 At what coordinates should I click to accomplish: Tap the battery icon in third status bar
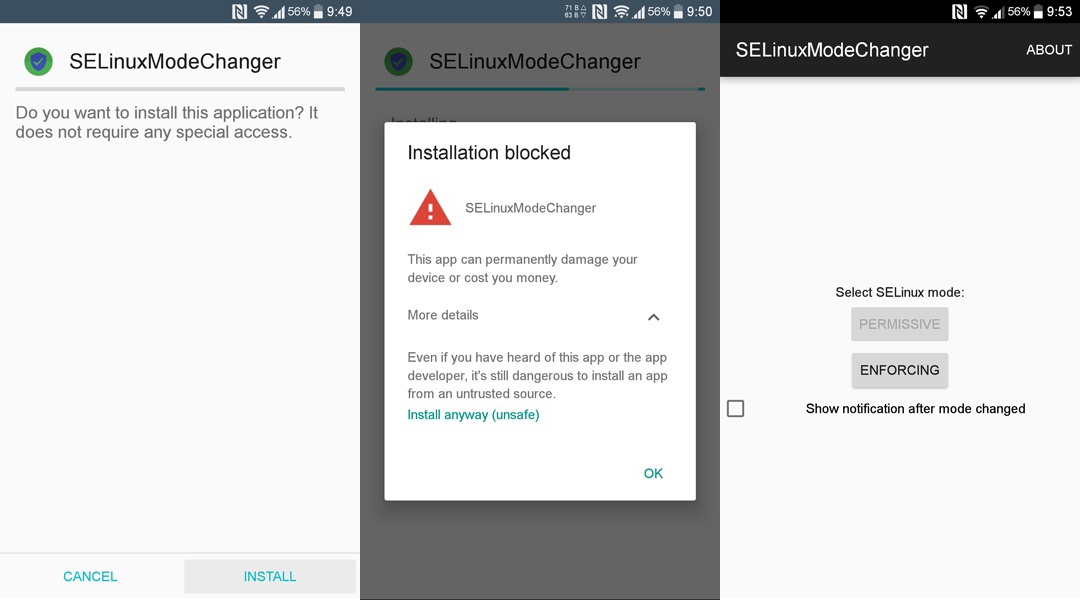tap(1038, 11)
